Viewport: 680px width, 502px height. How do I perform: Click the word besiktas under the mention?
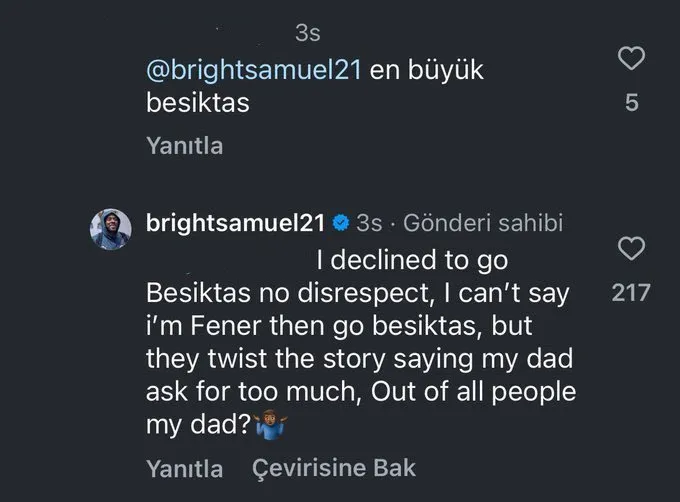pos(196,104)
